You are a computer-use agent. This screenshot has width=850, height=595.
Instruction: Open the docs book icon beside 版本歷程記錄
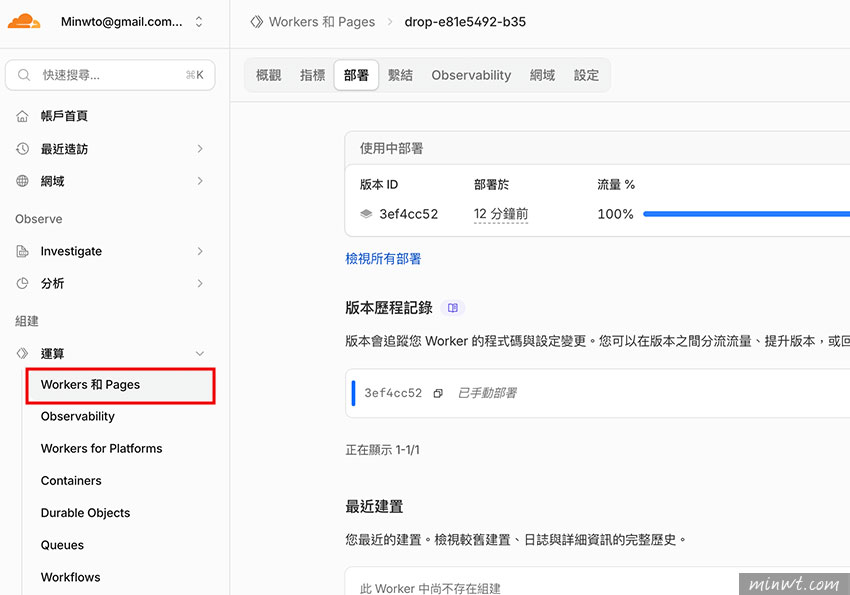tap(453, 308)
